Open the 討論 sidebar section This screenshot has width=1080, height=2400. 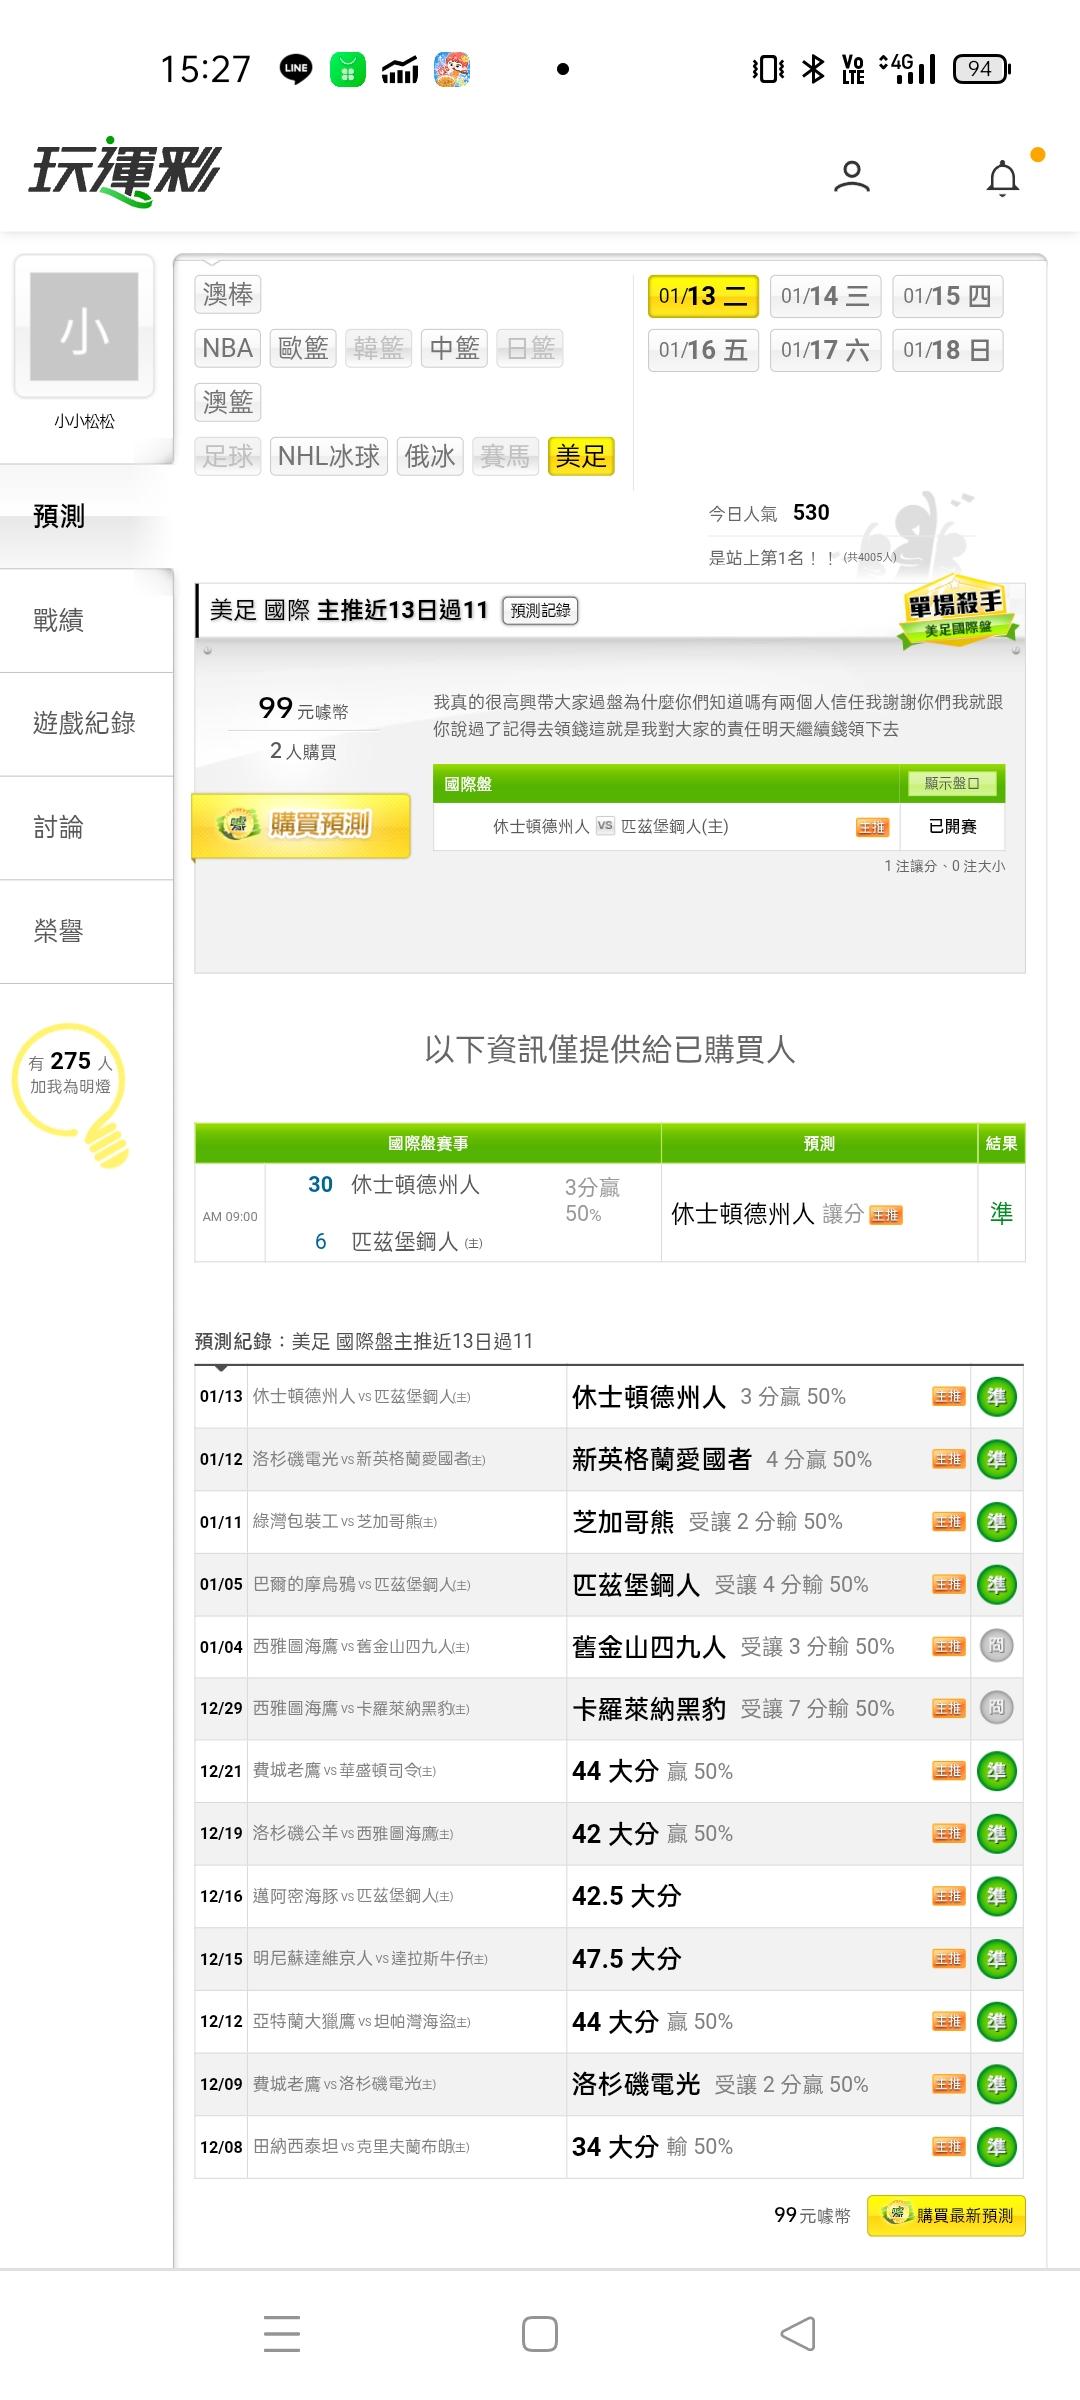point(58,827)
